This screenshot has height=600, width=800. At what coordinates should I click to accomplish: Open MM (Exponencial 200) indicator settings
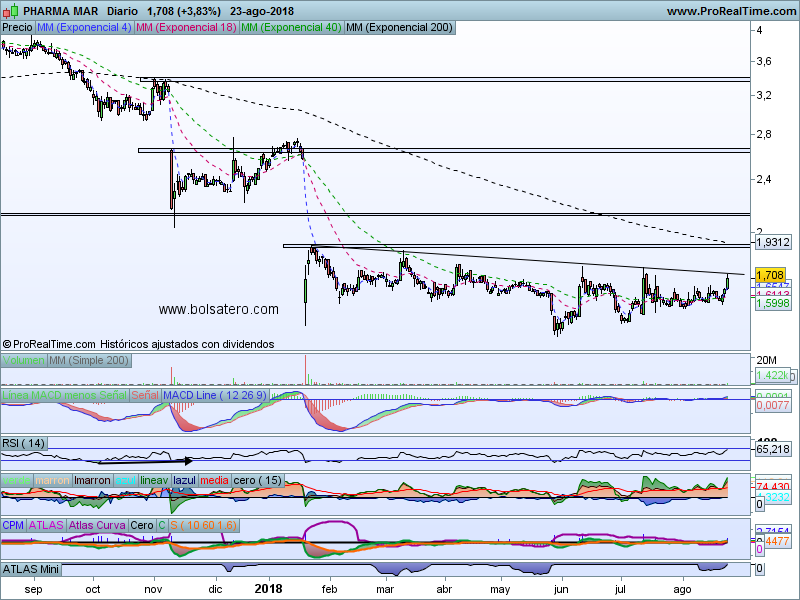[x=398, y=28]
